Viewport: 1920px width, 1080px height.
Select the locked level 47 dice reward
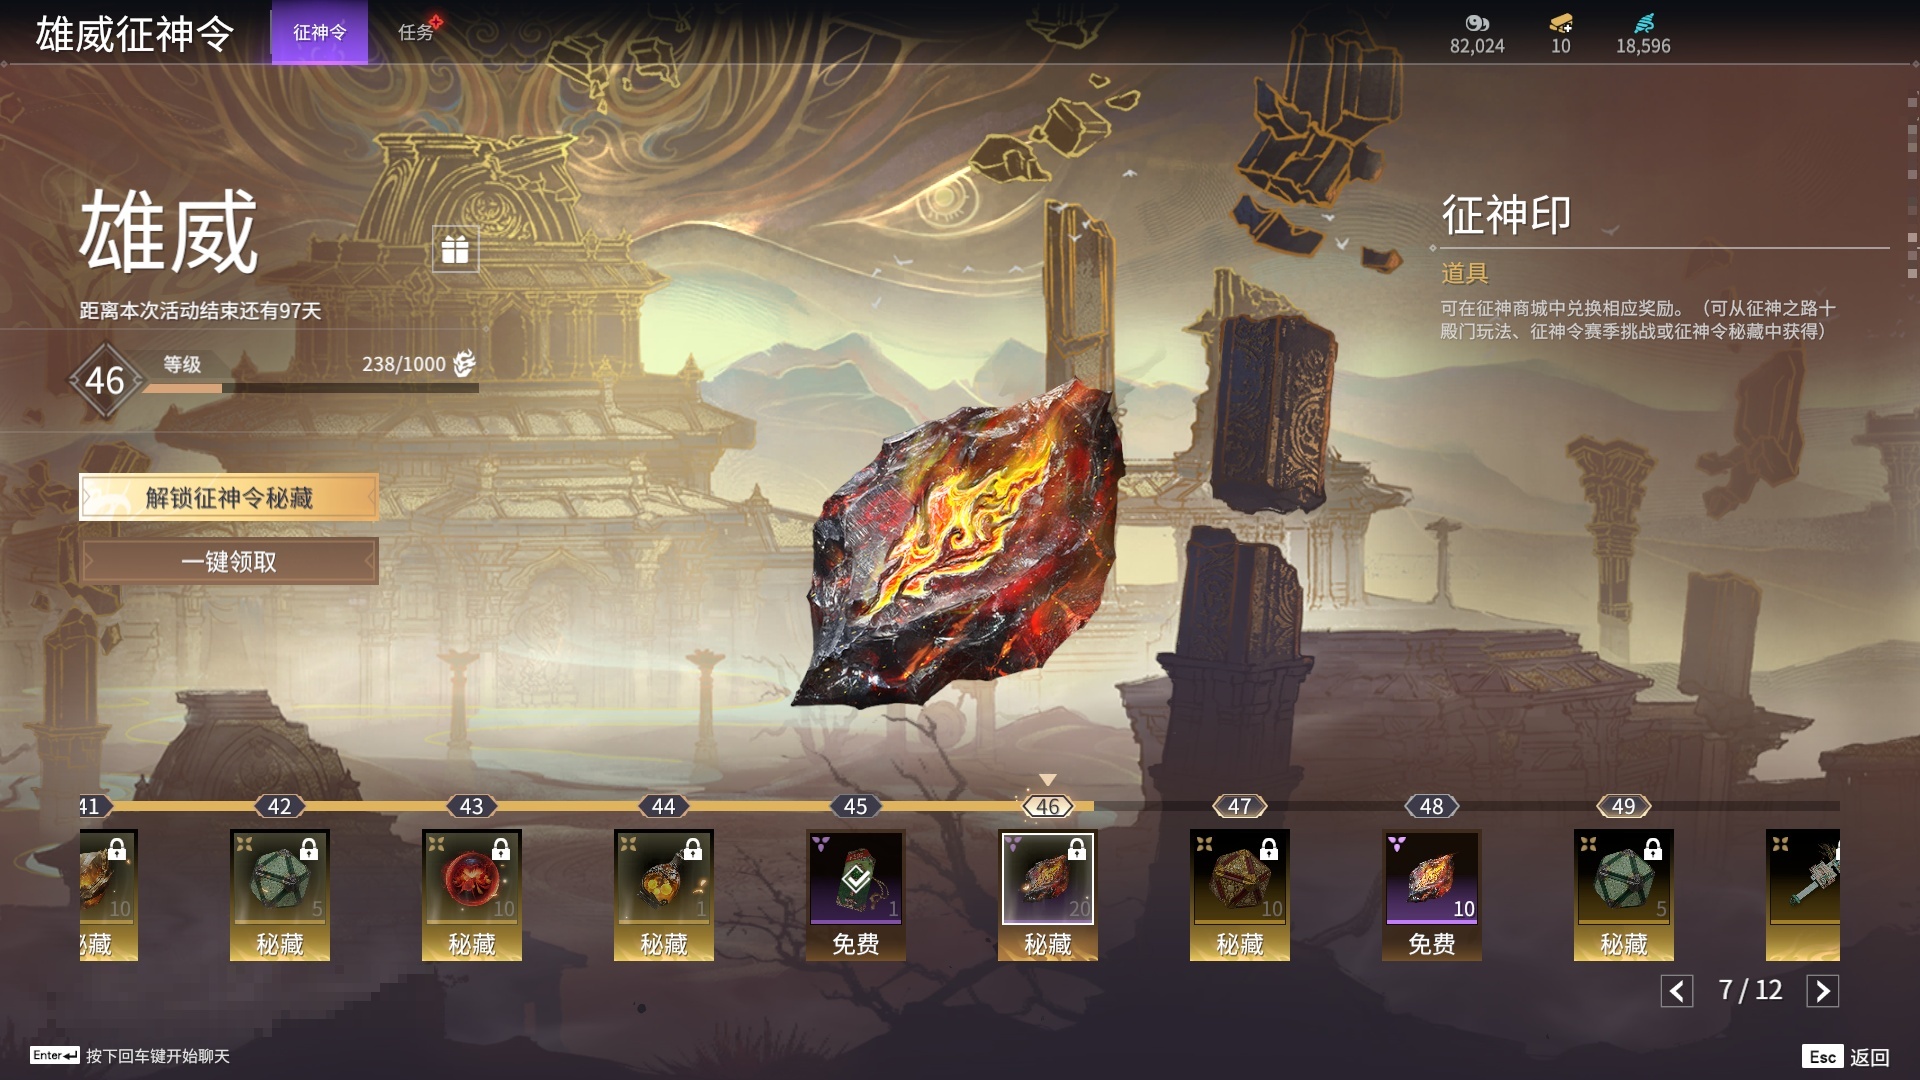1240,895
